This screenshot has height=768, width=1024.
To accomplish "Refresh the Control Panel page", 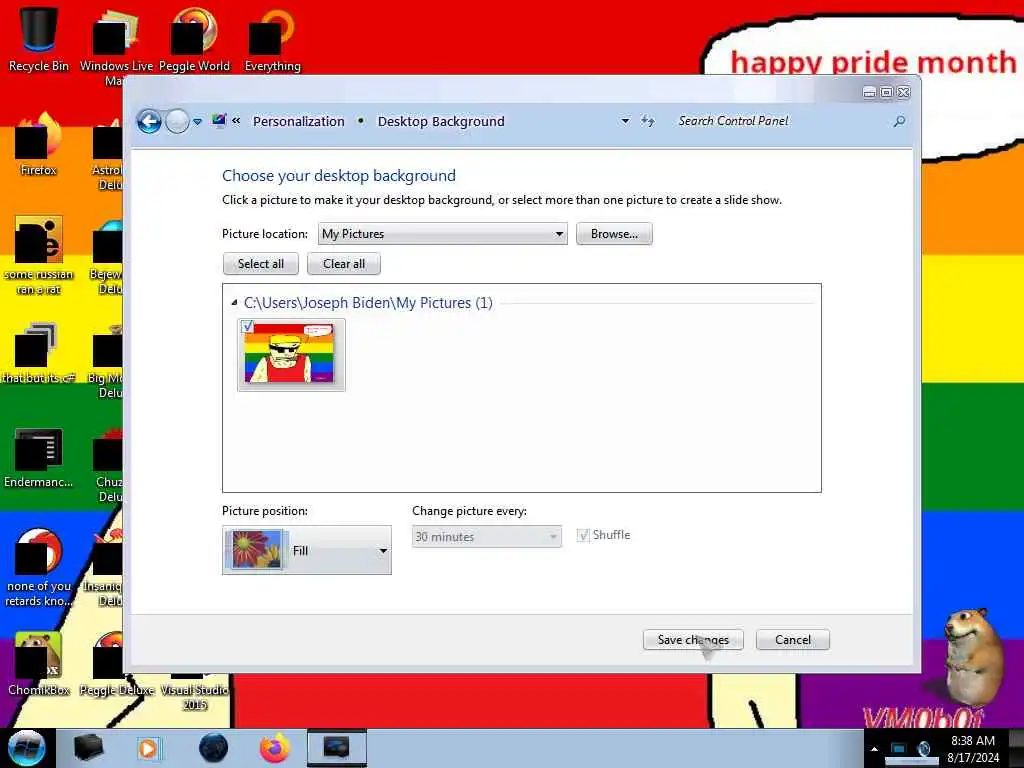I will pos(647,121).
